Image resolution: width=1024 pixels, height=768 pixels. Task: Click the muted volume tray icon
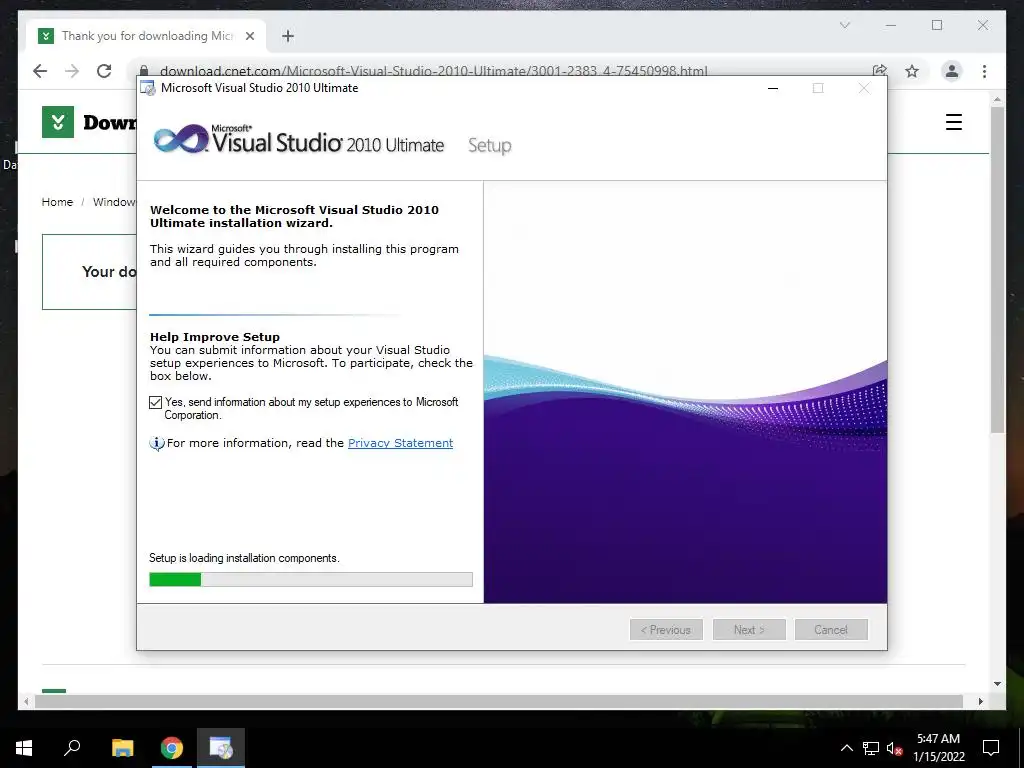(x=894, y=748)
